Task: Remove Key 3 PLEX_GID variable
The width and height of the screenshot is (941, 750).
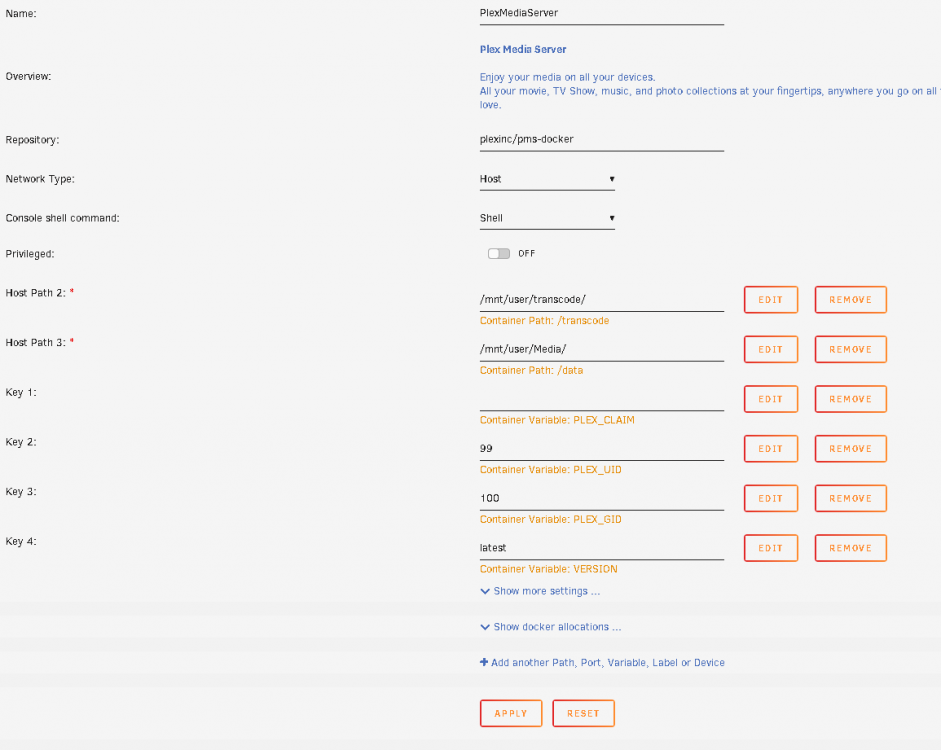Action: pyautogui.click(x=850, y=499)
